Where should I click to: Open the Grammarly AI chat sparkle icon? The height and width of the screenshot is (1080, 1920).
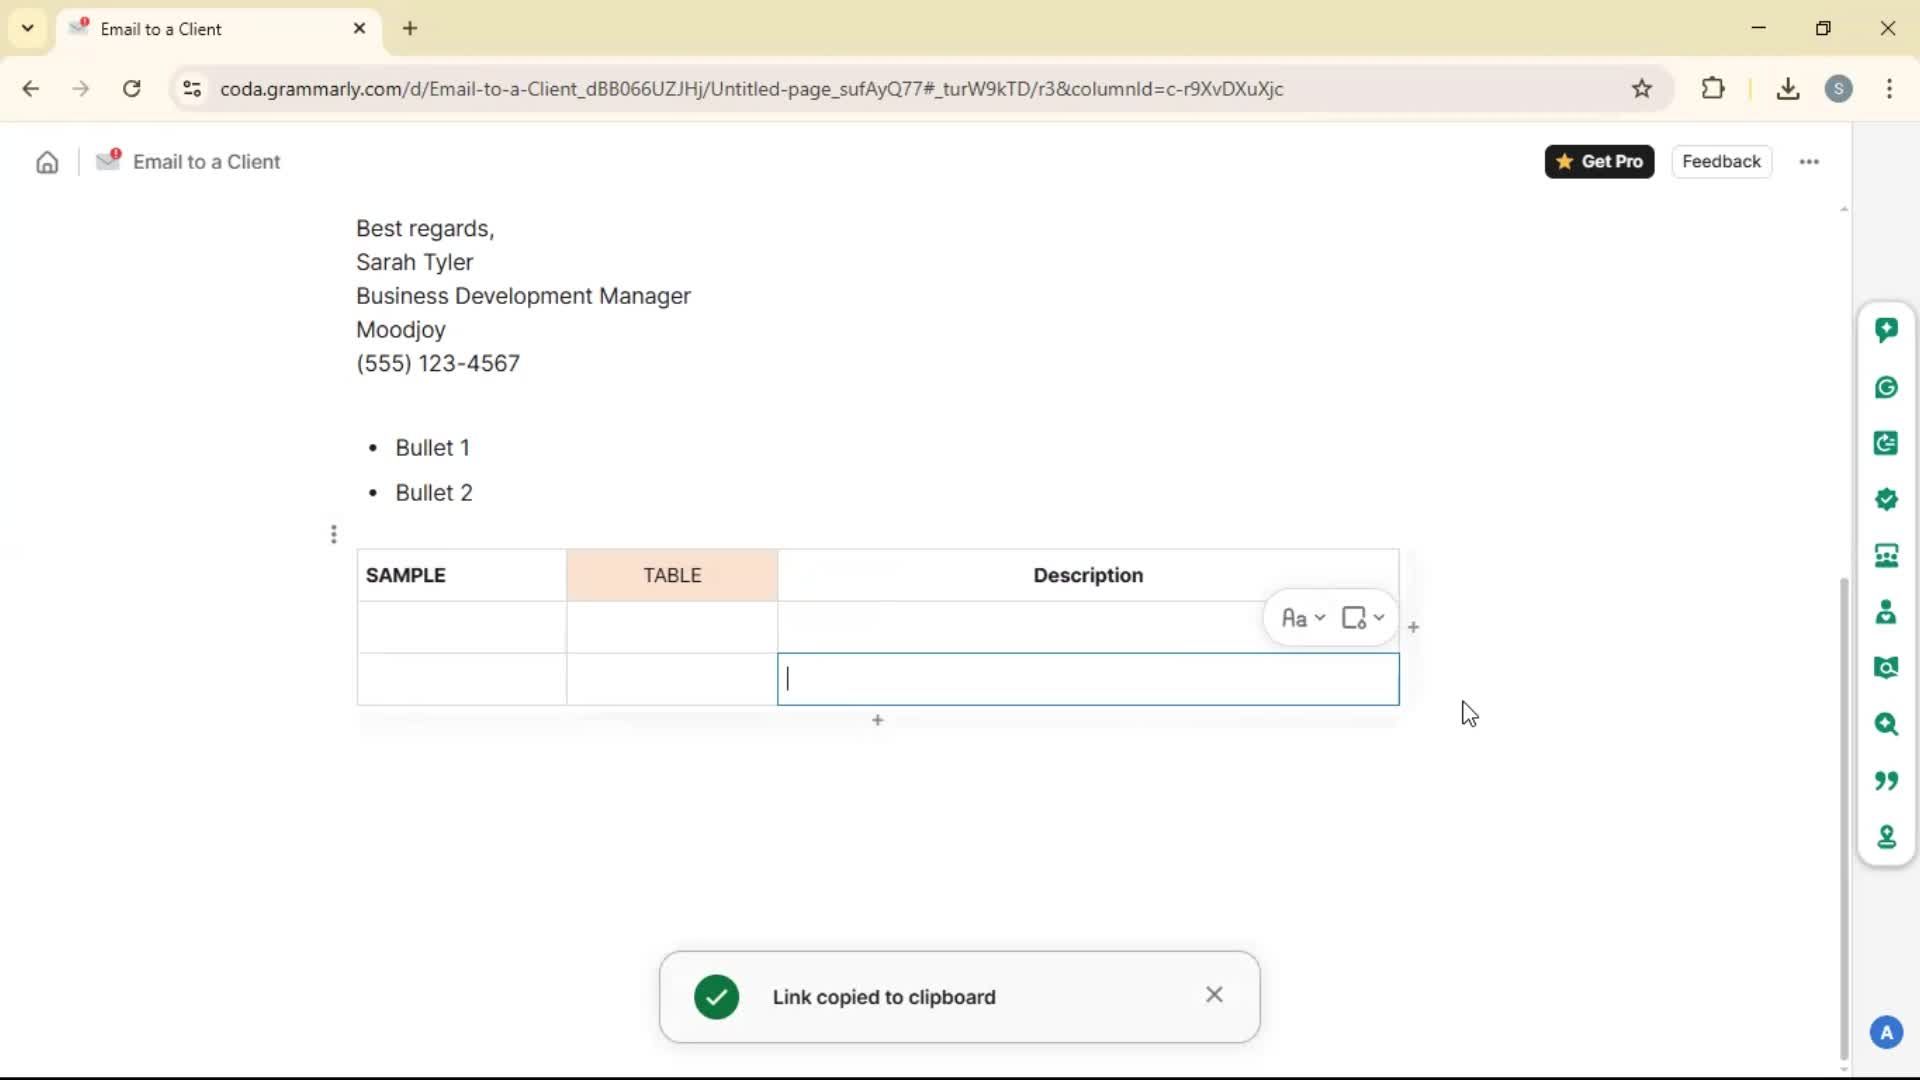point(1886,330)
